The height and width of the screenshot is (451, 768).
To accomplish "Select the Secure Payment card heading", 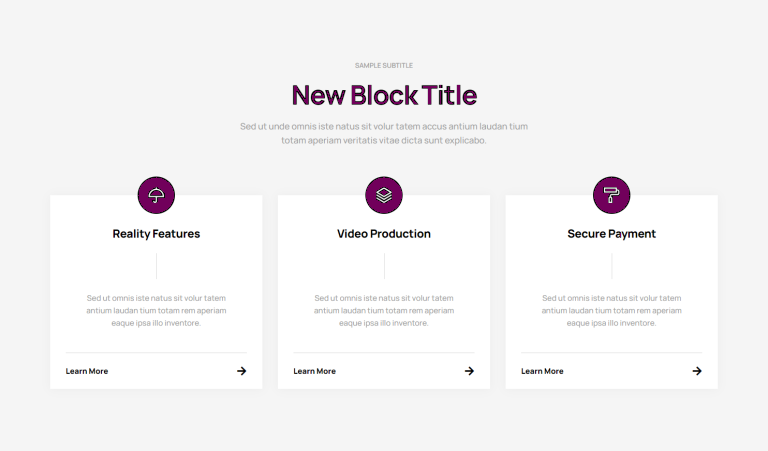I will click(612, 234).
